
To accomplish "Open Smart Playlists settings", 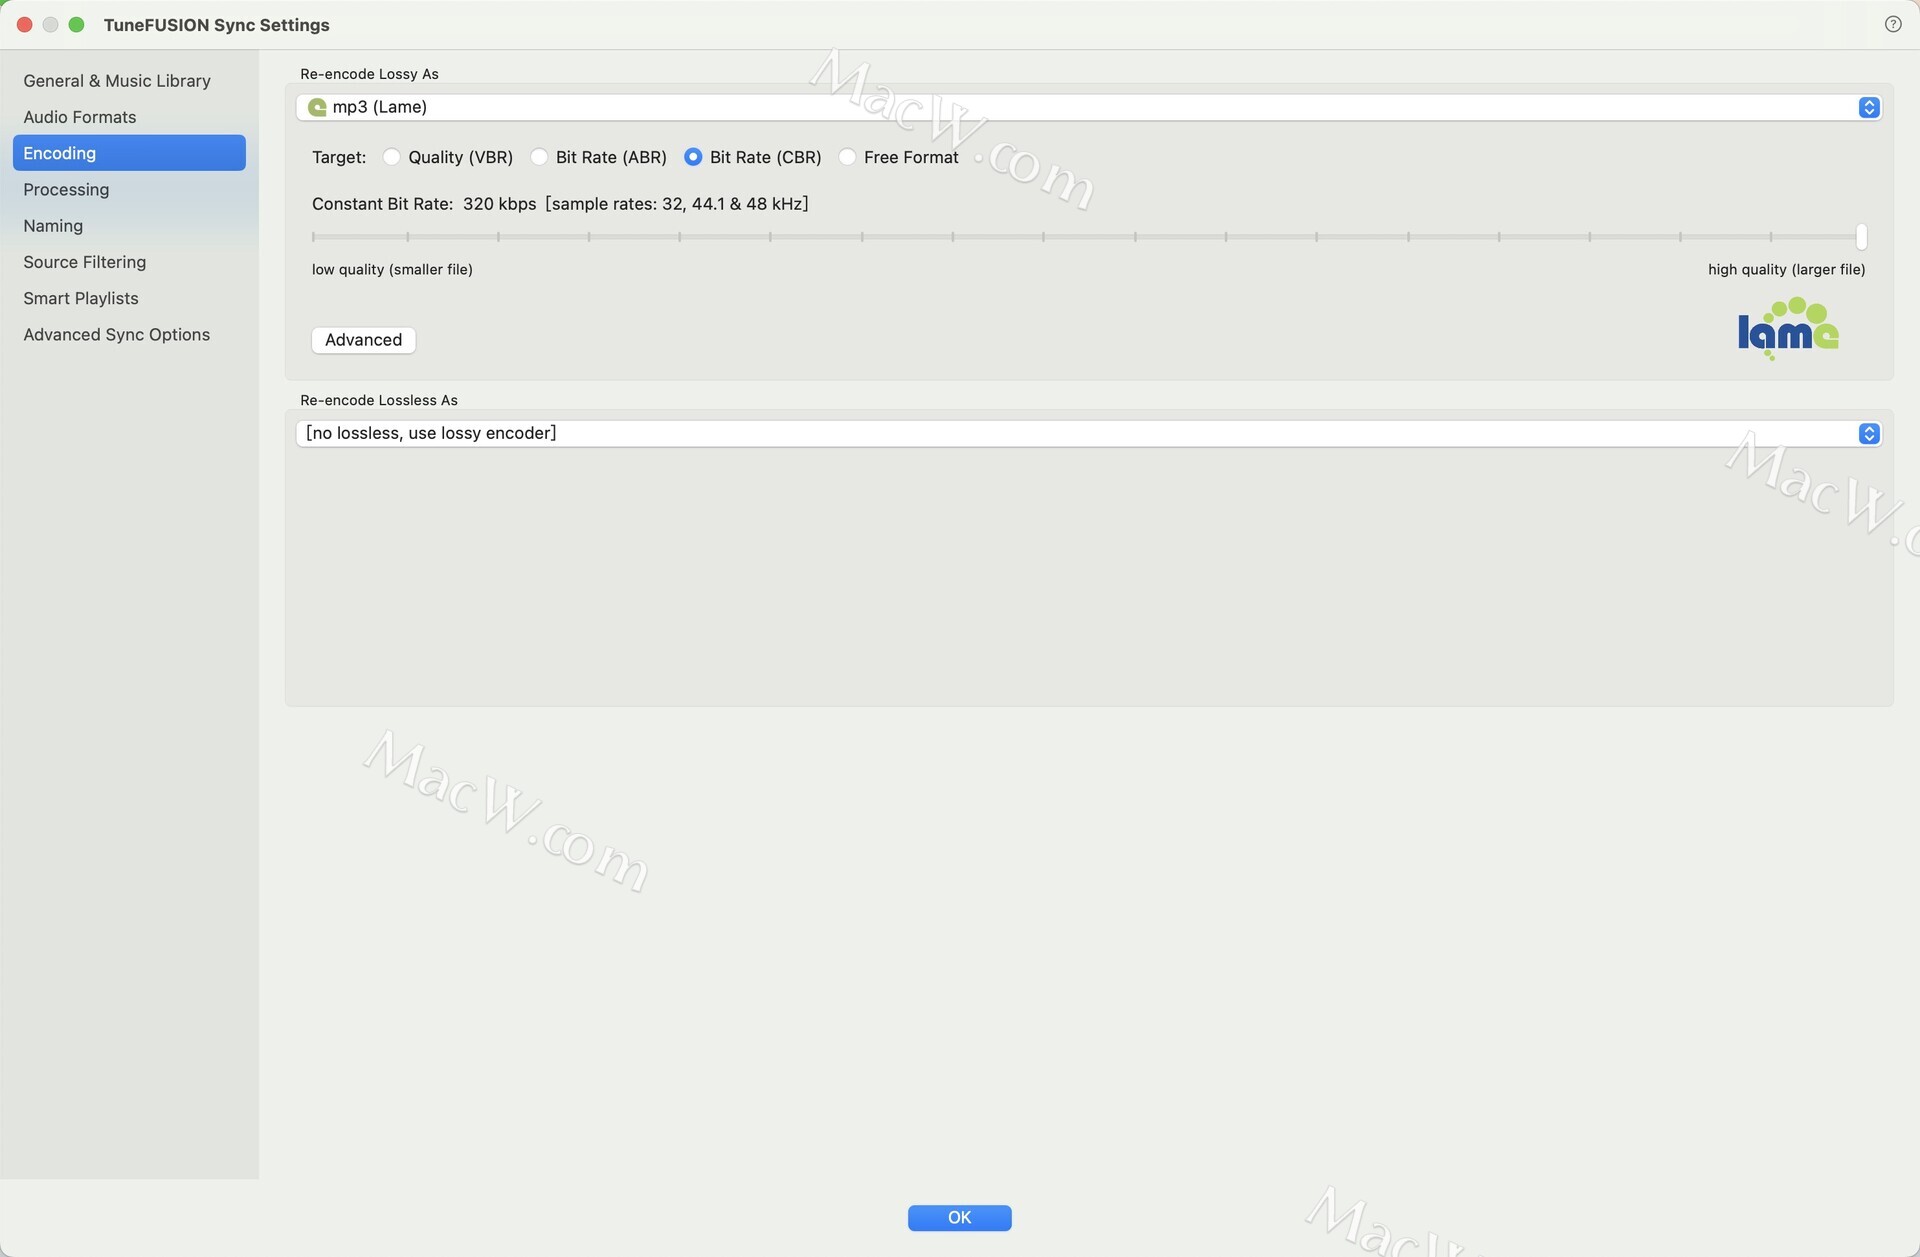I will pyautogui.click(x=129, y=298).
